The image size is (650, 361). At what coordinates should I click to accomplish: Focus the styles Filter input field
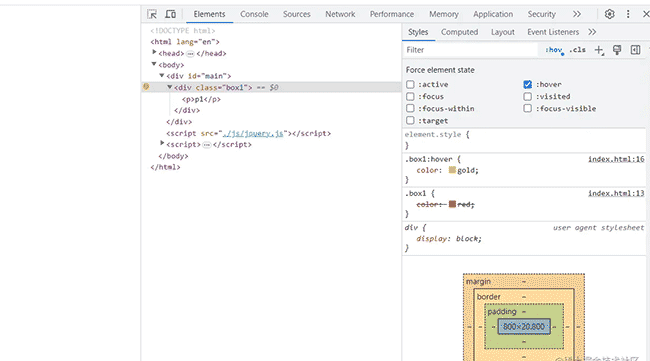471,50
